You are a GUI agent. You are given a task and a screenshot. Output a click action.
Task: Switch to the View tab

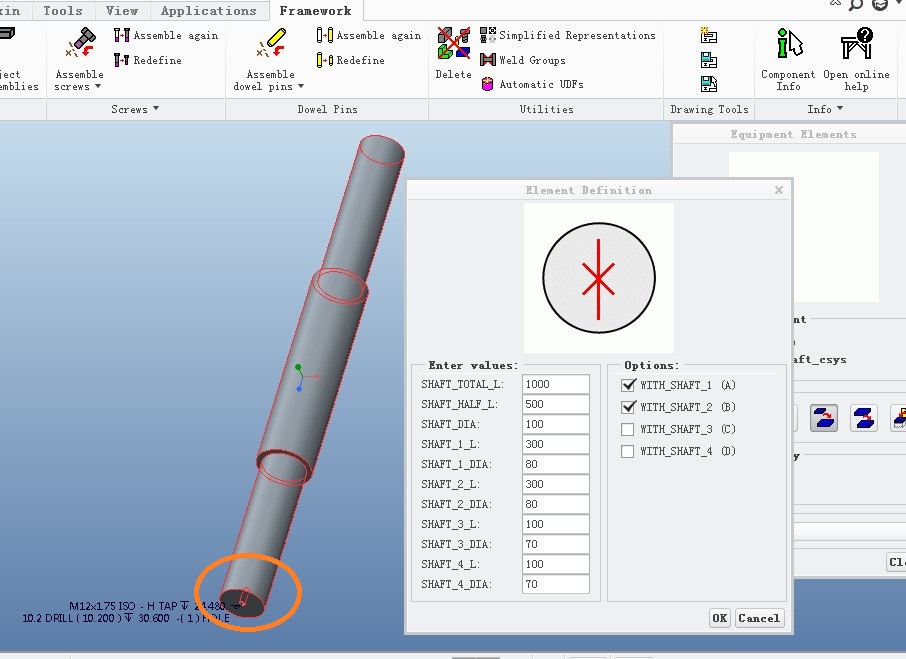tap(122, 10)
